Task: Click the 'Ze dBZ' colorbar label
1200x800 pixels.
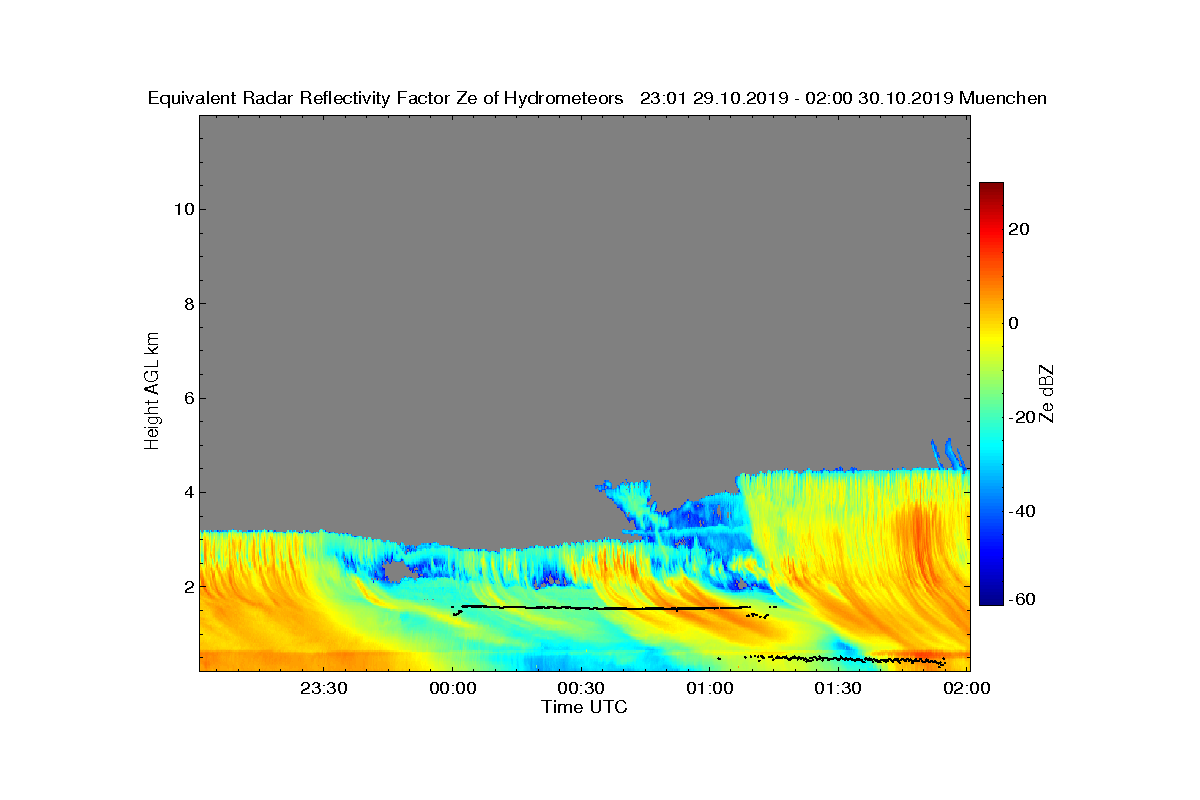Action: (x=1047, y=394)
